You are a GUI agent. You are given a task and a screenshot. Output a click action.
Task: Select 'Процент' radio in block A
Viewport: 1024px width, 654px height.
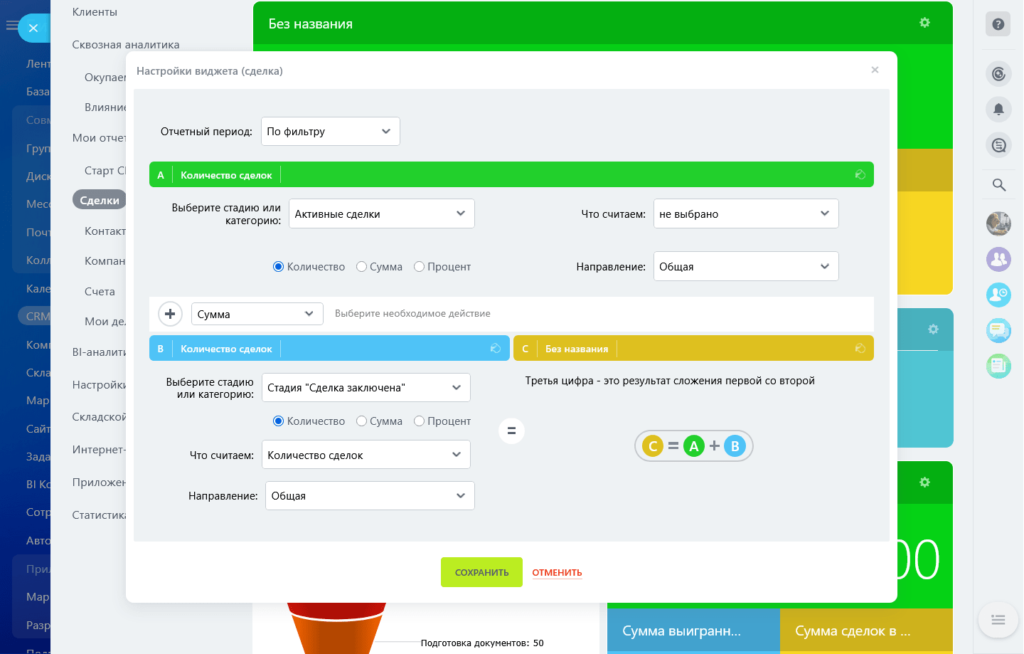tap(419, 267)
